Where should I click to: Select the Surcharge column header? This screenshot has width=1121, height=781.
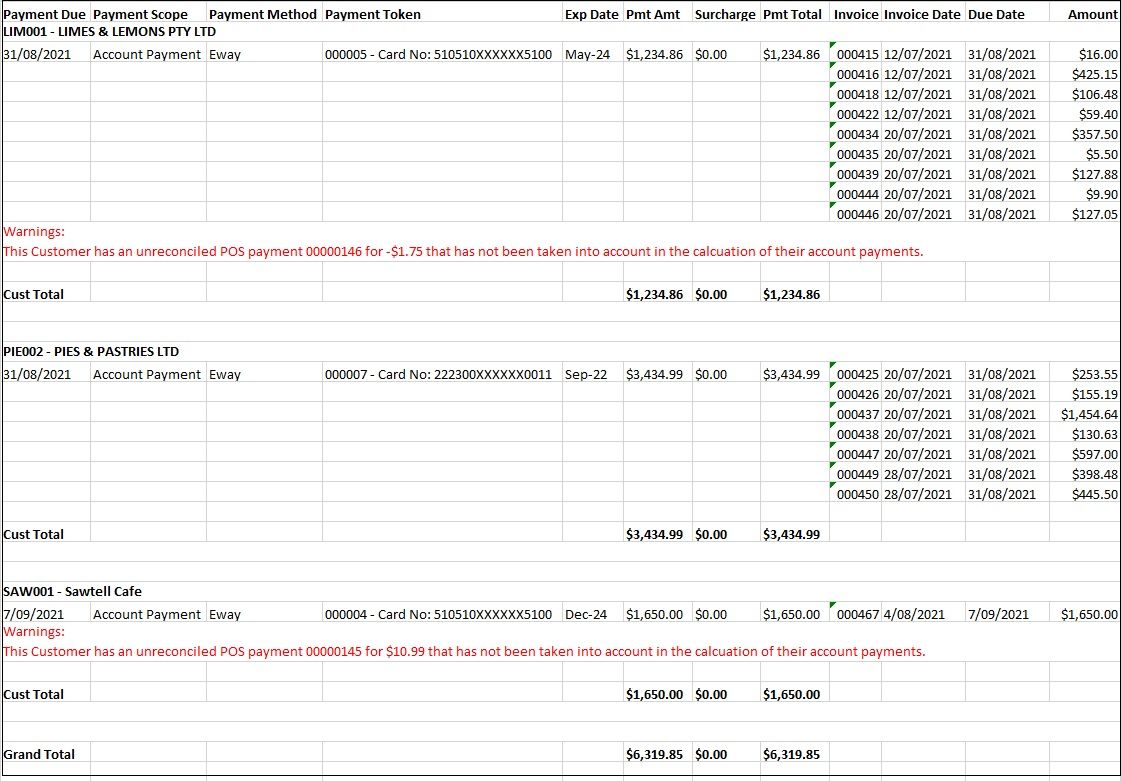point(724,14)
